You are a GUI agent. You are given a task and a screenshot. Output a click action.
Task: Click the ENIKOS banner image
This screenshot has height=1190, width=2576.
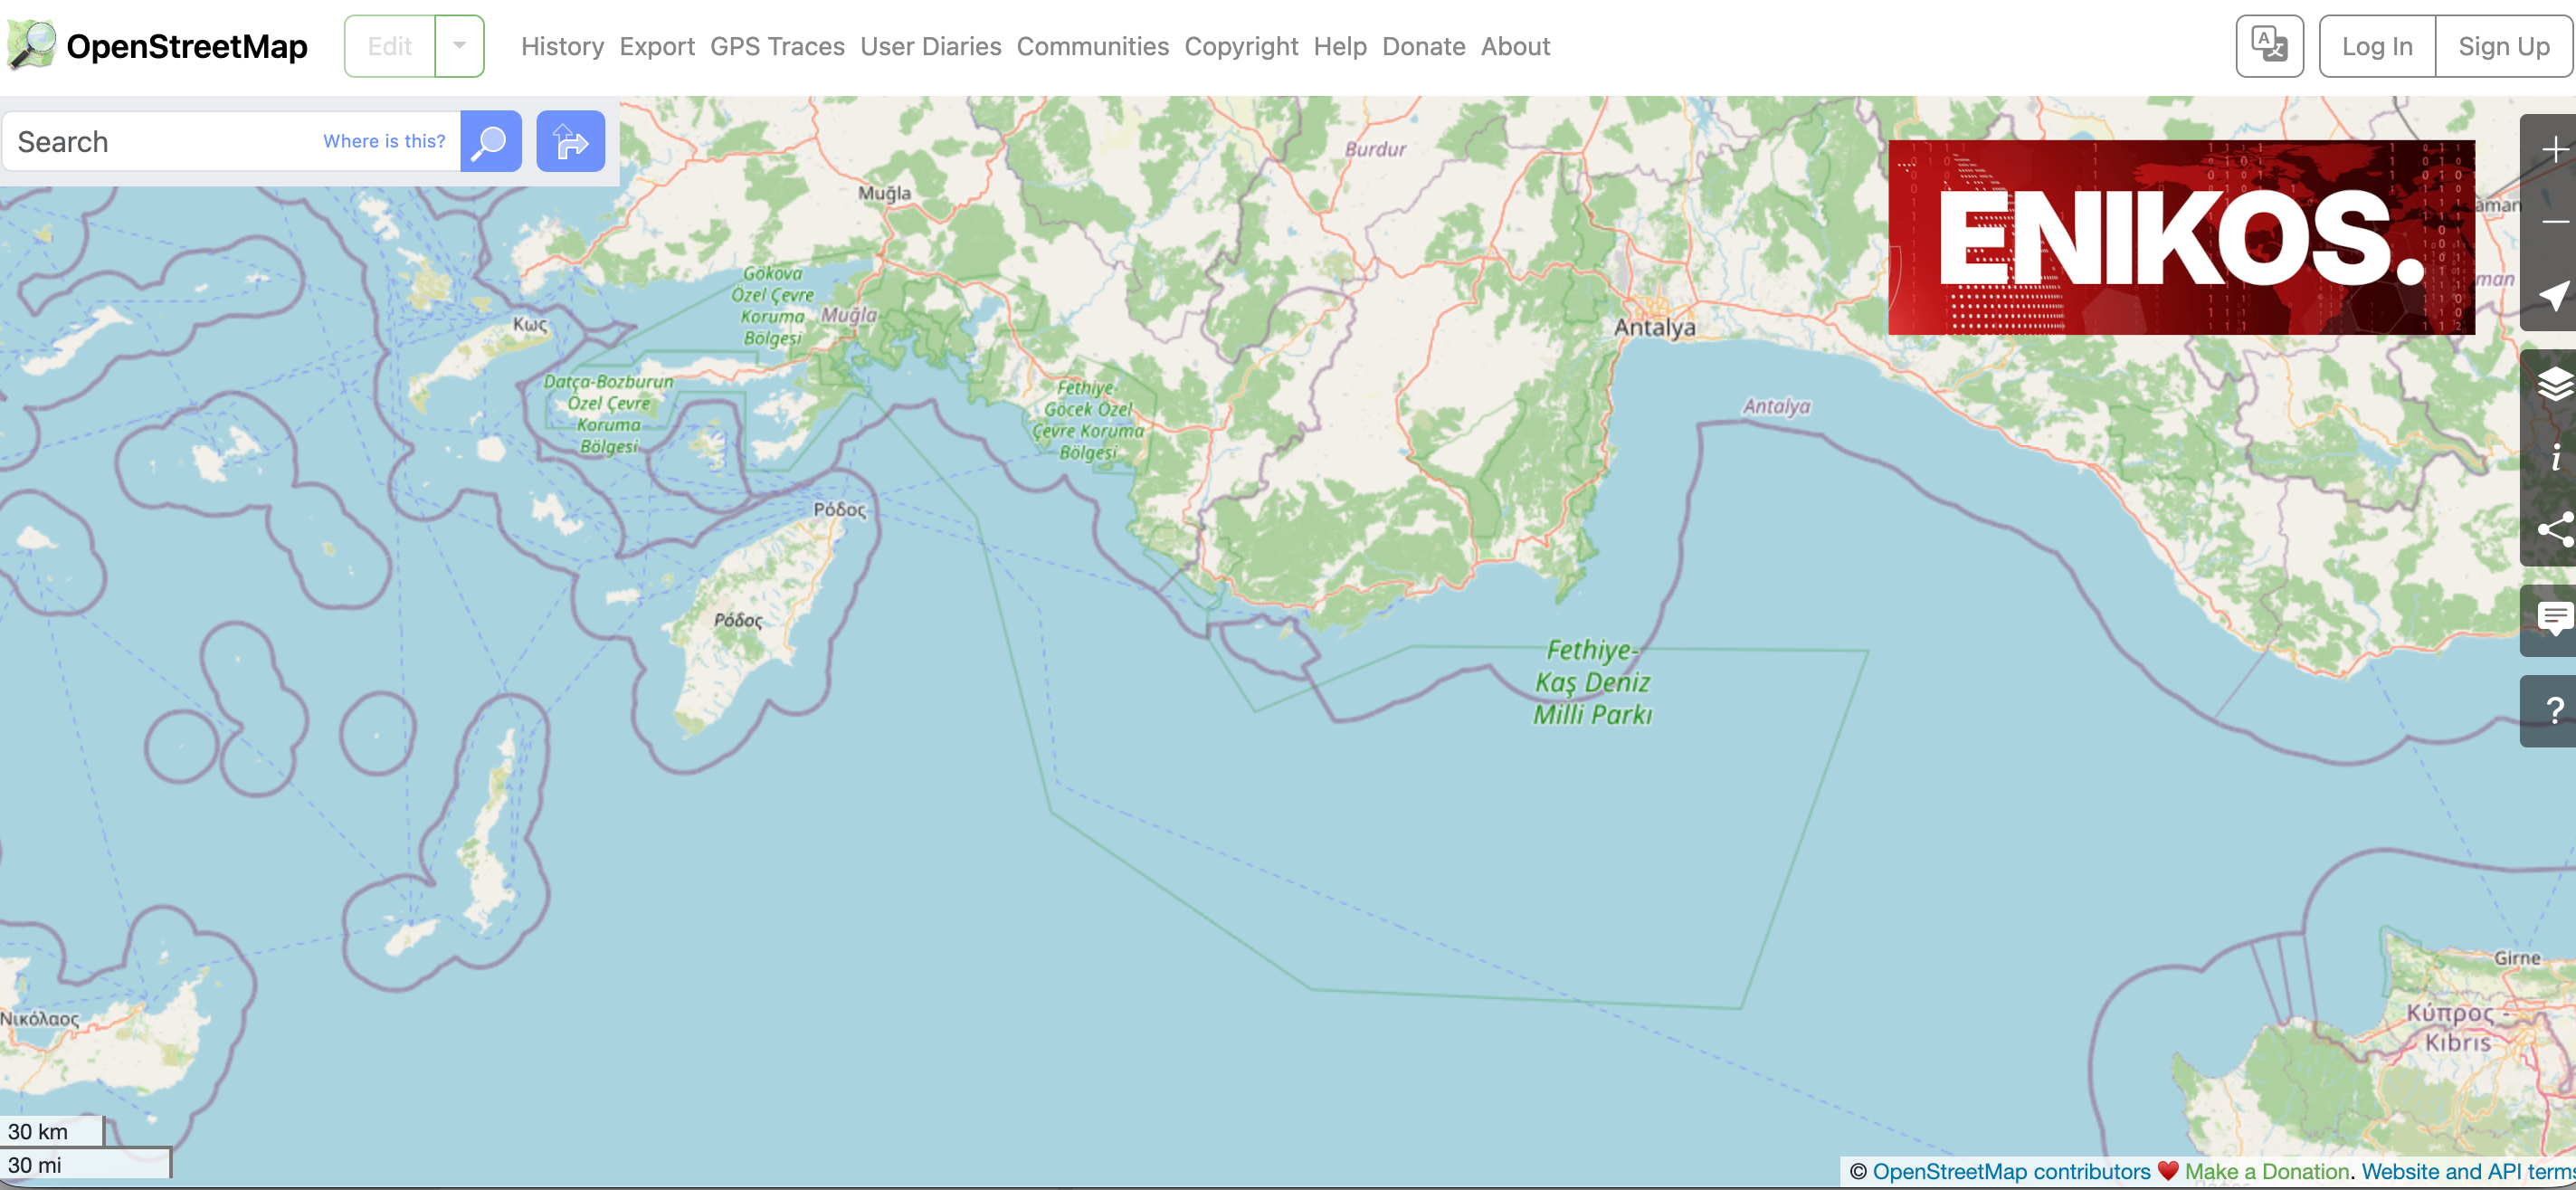tap(2181, 237)
